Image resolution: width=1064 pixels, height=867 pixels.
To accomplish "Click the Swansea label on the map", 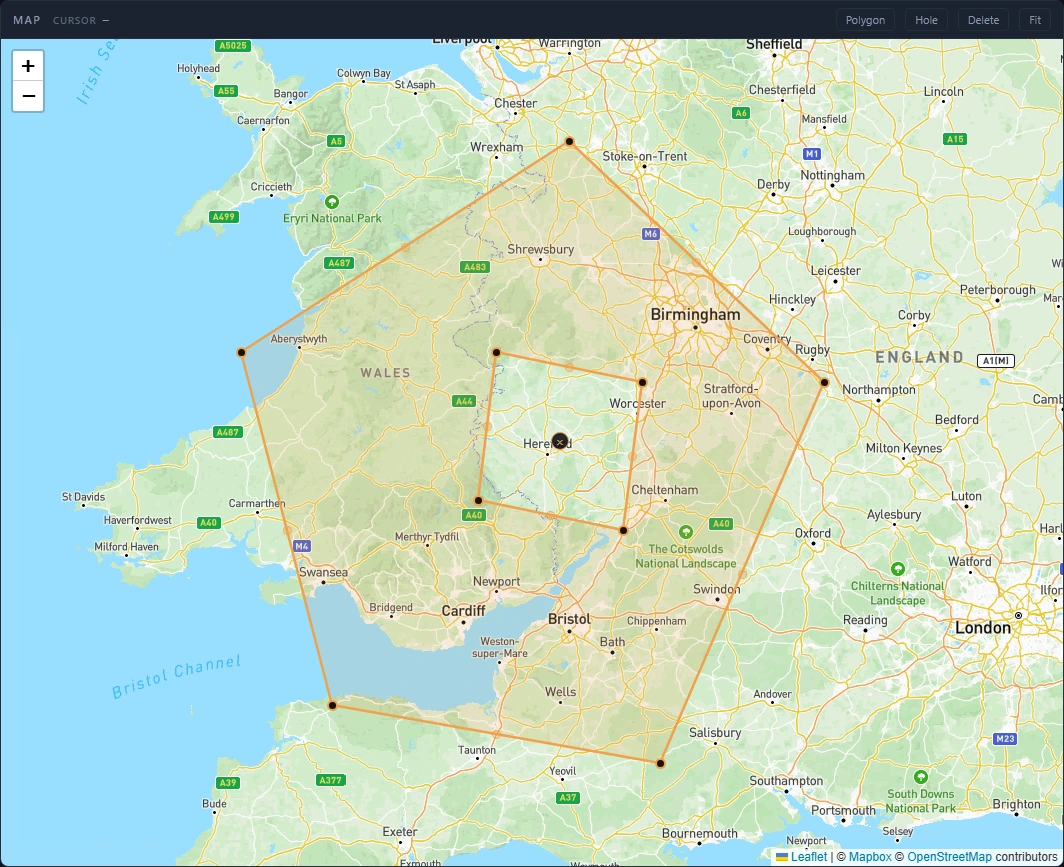I will 324,573.
